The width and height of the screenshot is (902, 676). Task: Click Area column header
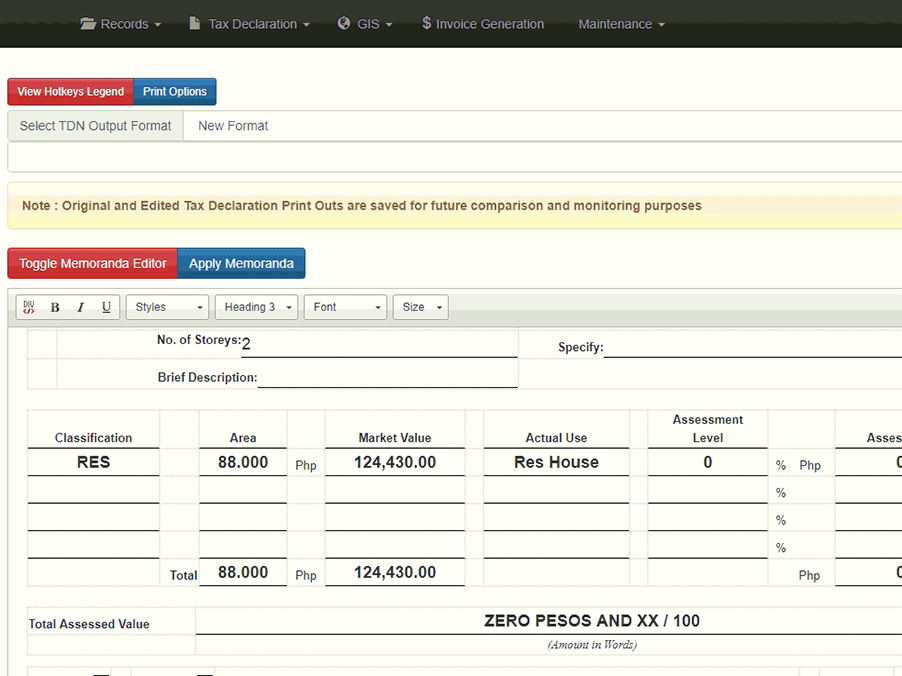coord(243,438)
